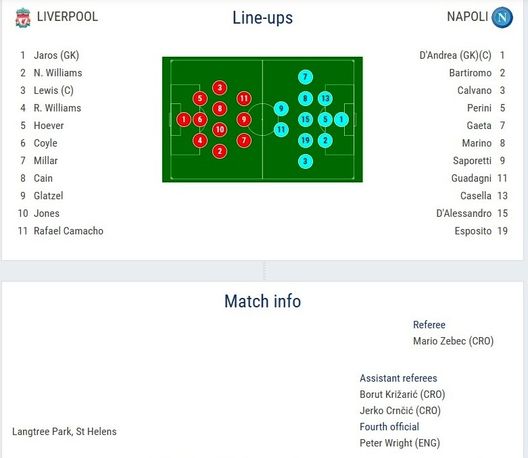The width and height of the screenshot is (528, 458).
Task: Click the Match info section heading
Action: point(262,301)
